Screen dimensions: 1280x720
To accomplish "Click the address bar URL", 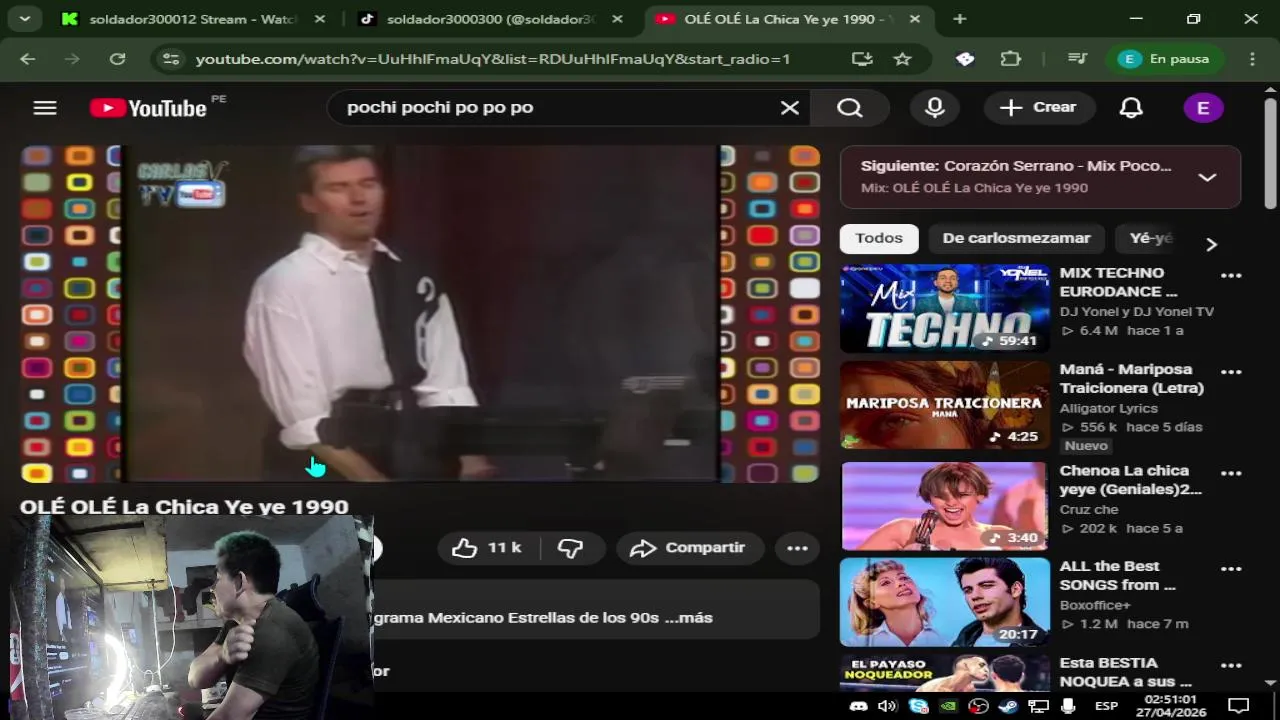I will click(493, 59).
